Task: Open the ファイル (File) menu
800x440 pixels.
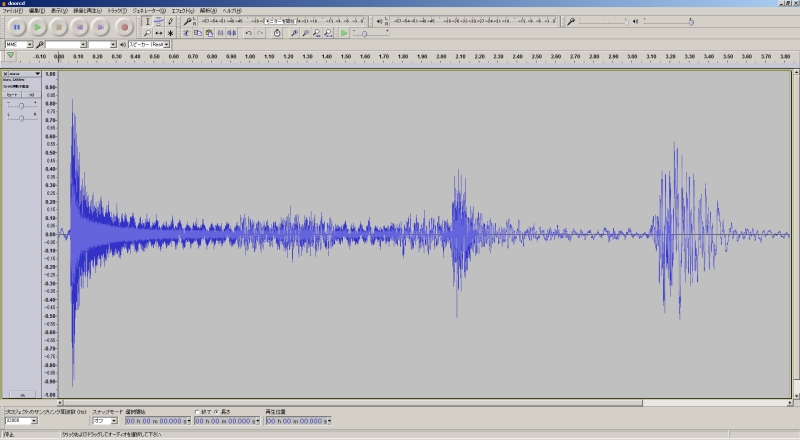Action: tap(13, 10)
